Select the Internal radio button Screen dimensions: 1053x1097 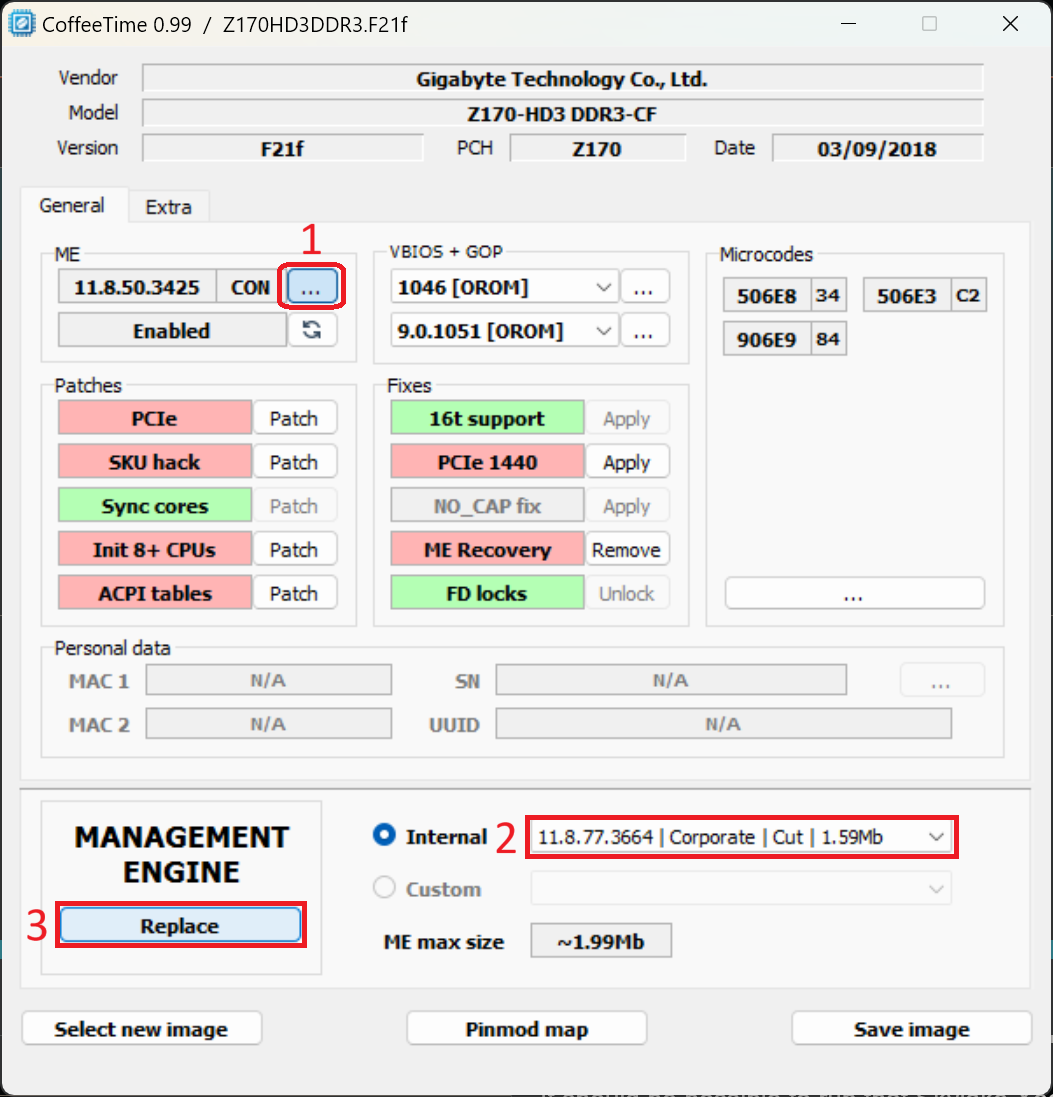point(384,836)
